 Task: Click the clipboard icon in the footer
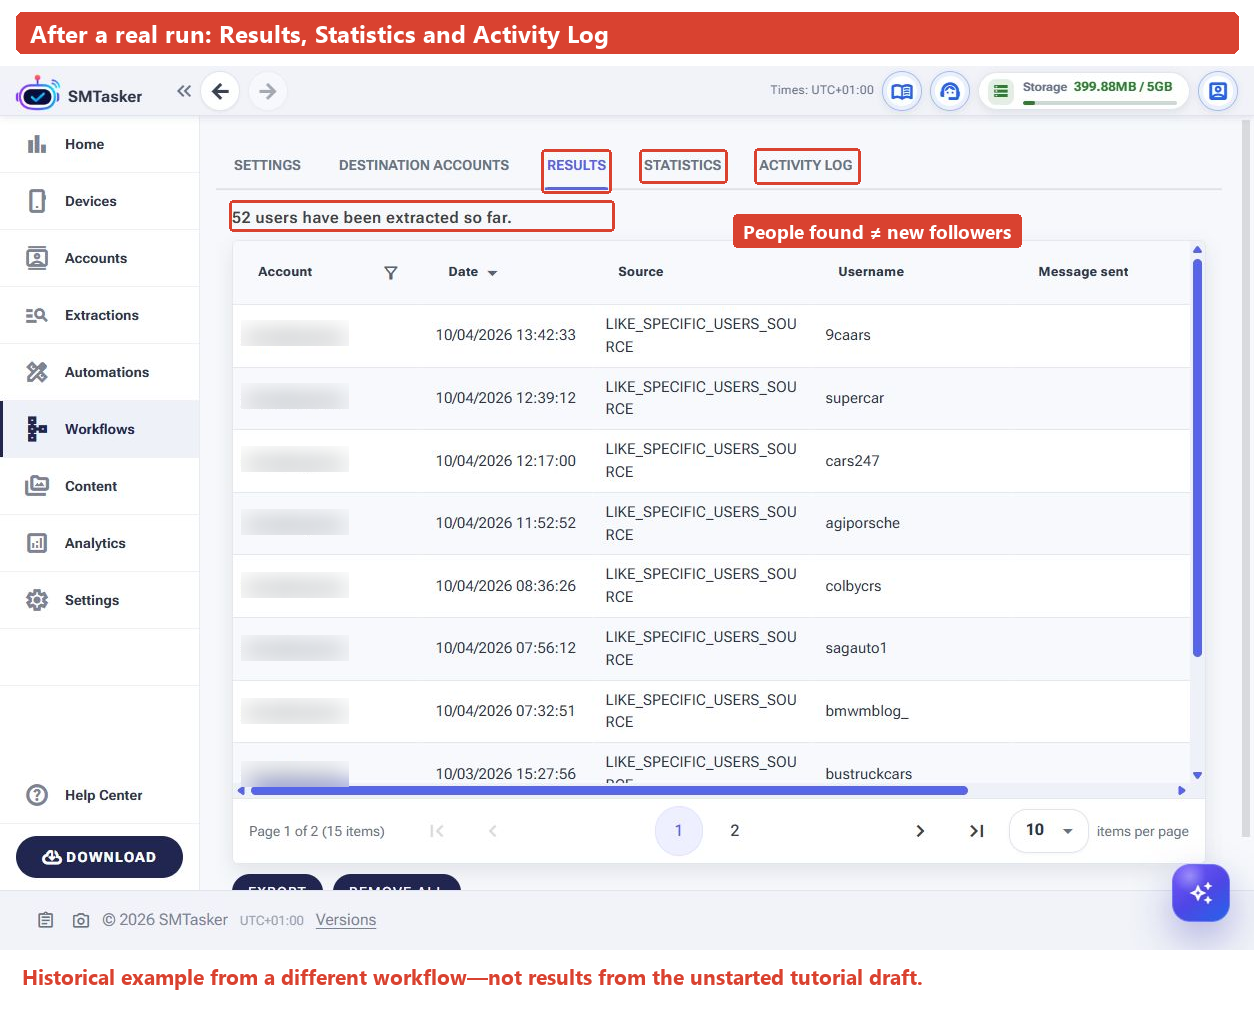coord(46,920)
